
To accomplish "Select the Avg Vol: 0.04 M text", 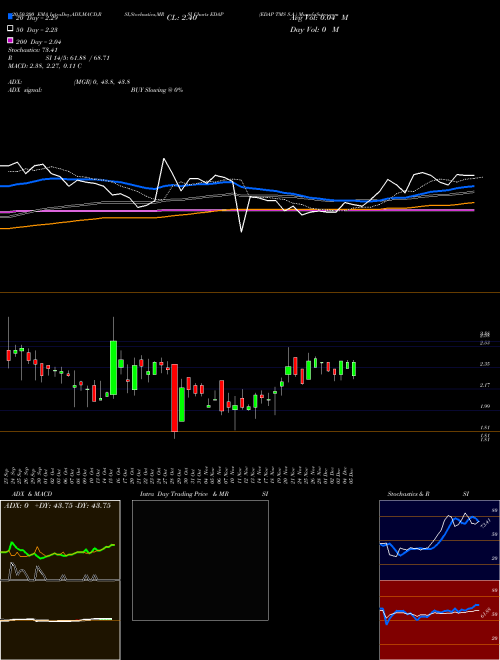I will pos(319,18).
